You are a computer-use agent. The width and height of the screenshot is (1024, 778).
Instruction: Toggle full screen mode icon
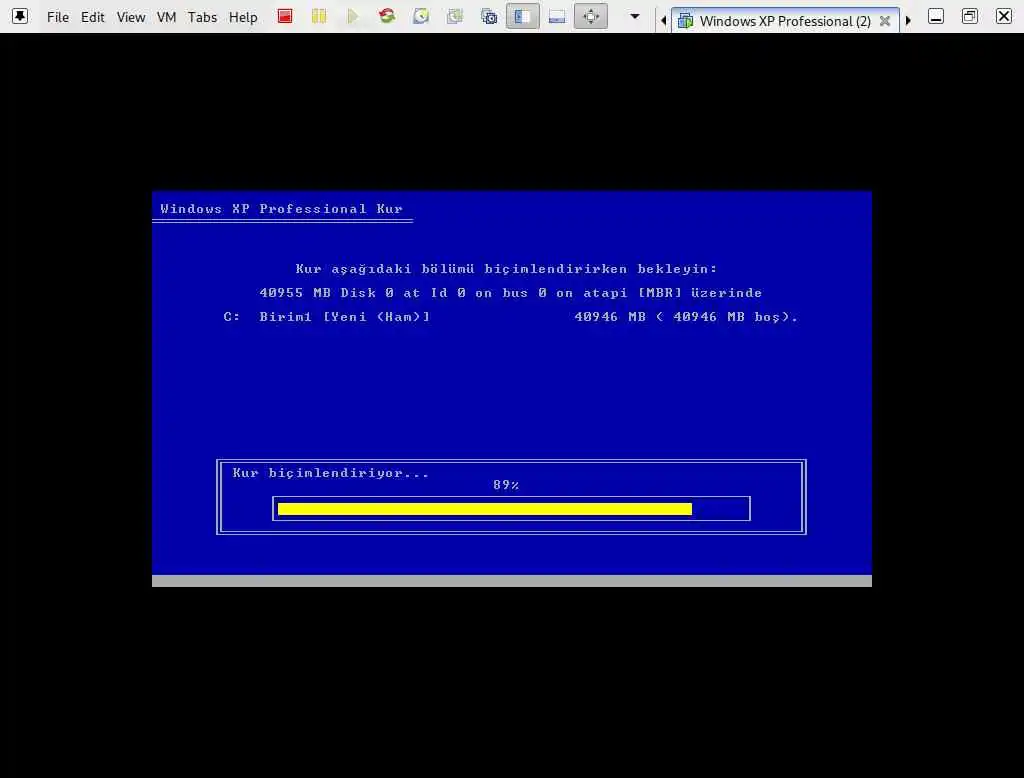pyautogui.click(x=591, y=16)
